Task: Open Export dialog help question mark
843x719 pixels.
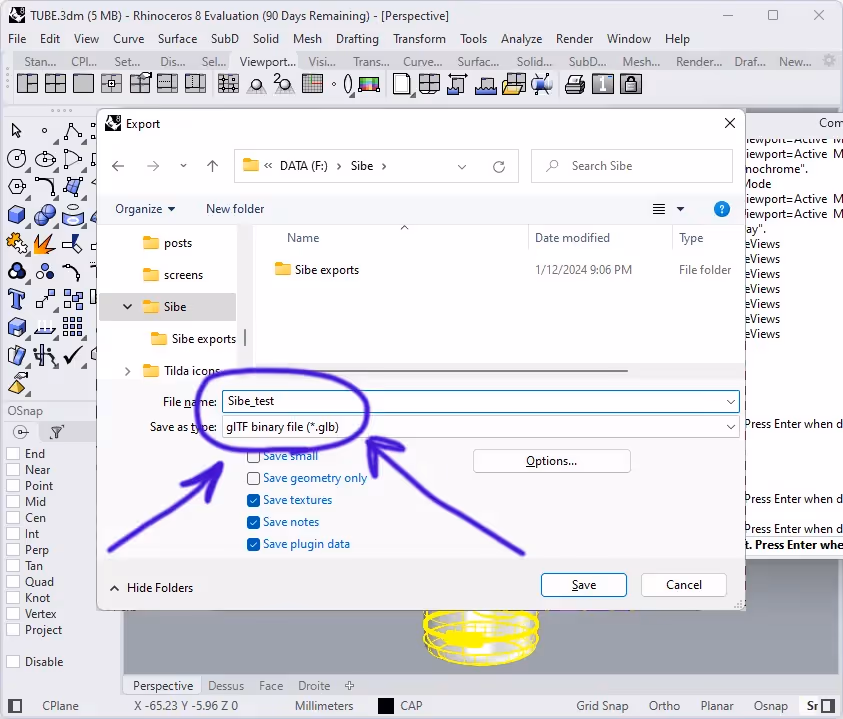Action: pyautogui.click(x=721, y=209)
